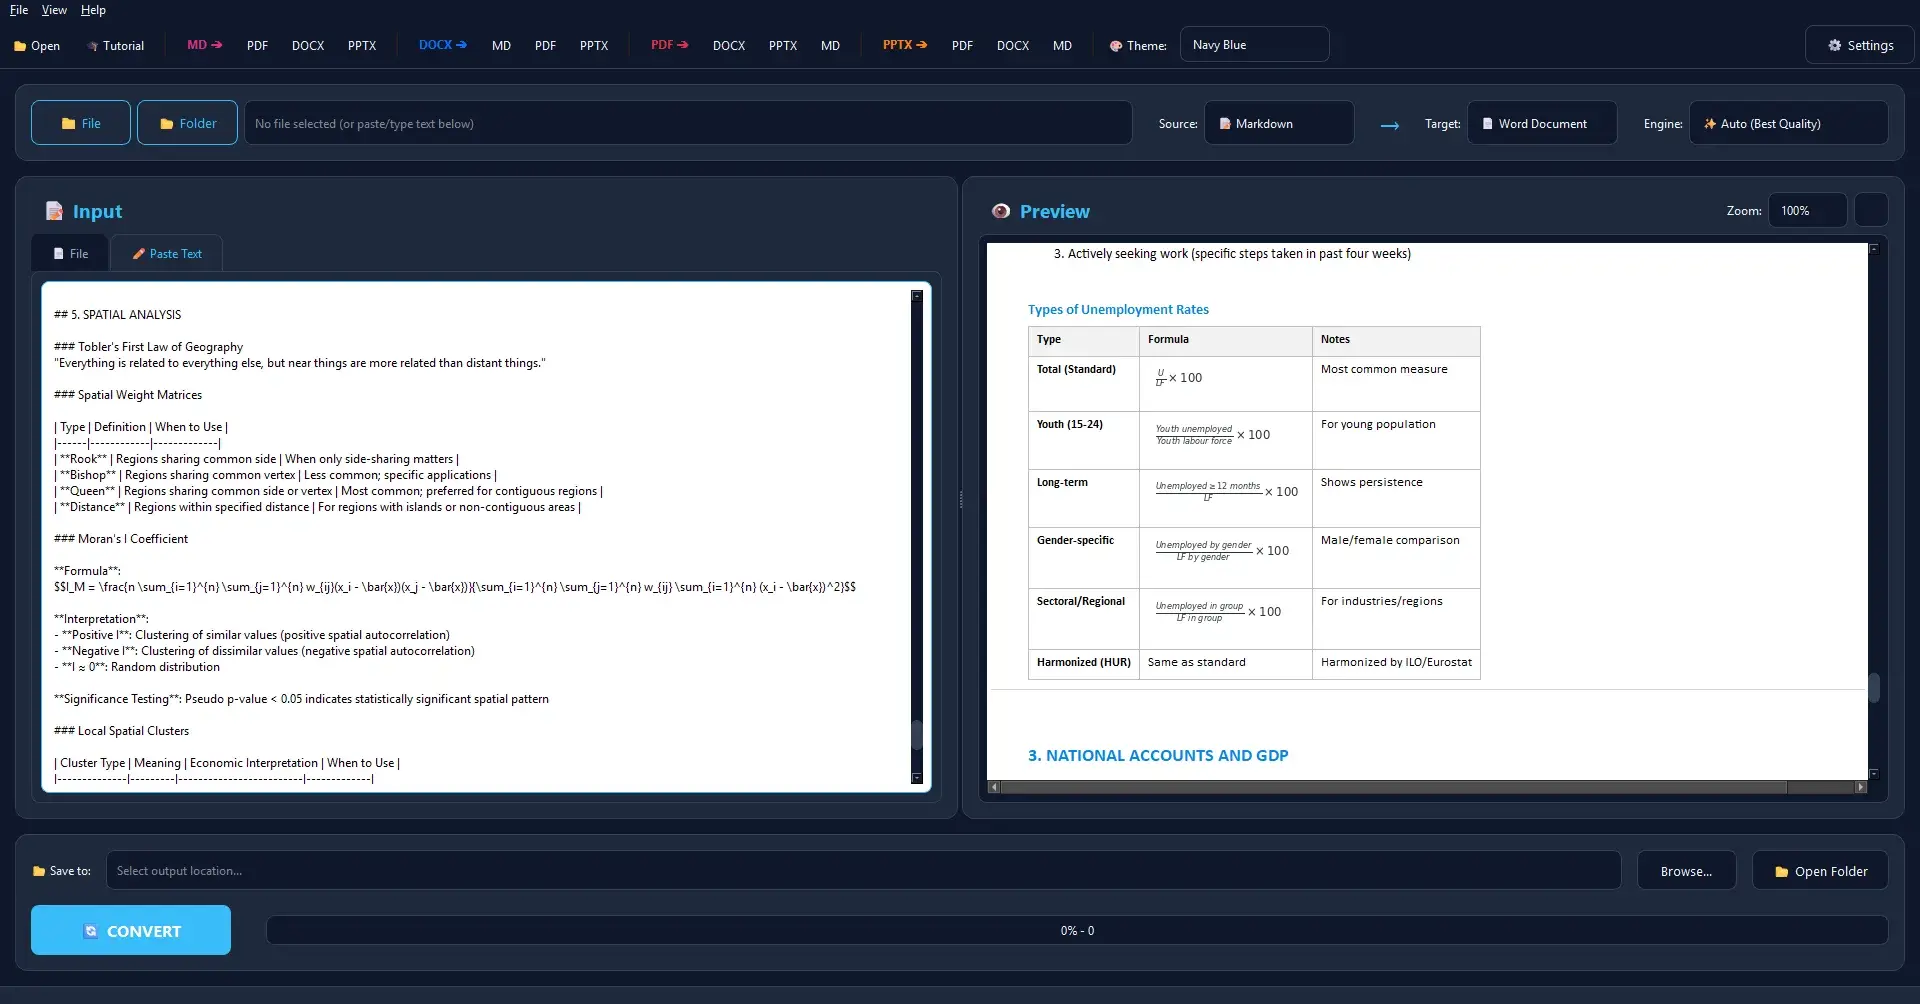
Task: Click the preview vertical scrollbar thumb
Action: tap(1874, 687)
